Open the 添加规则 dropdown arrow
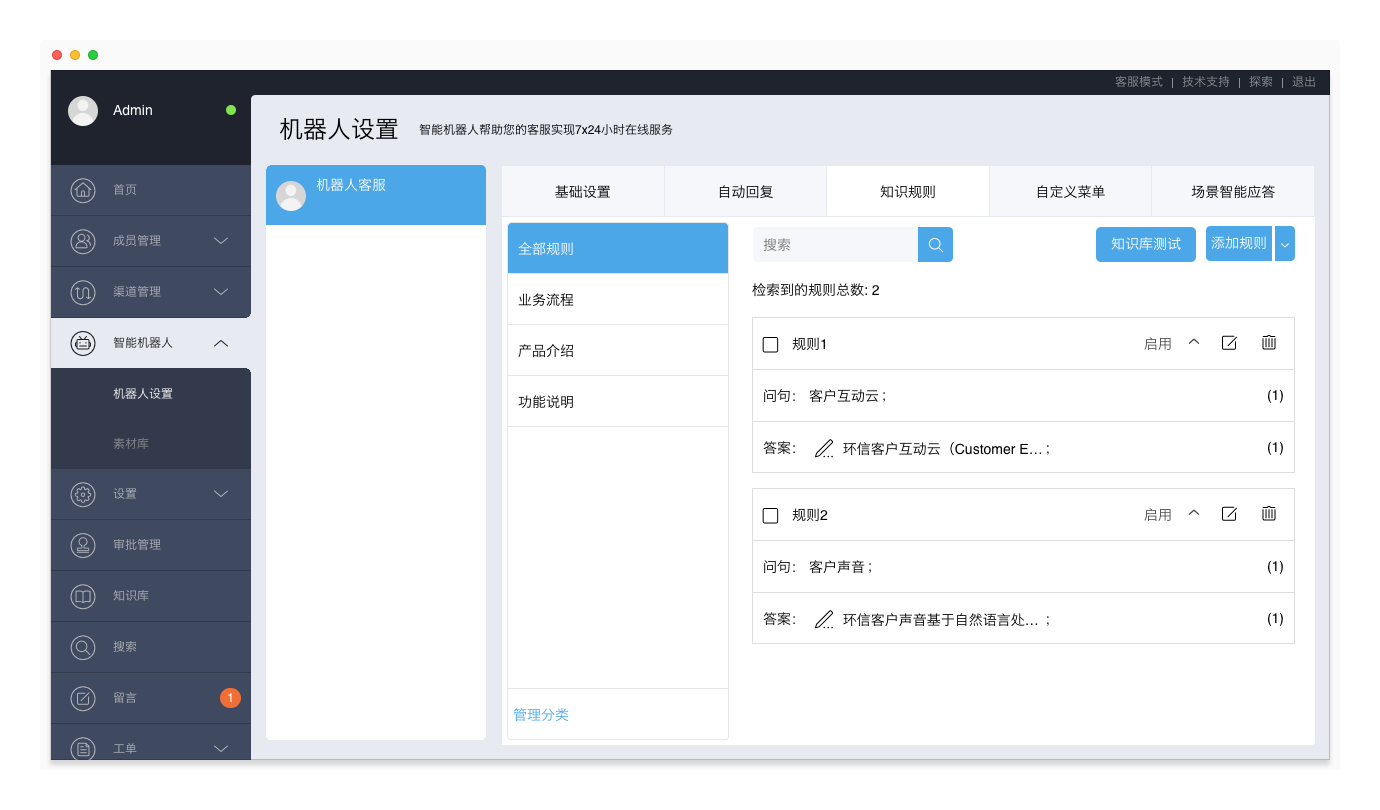 tap(1285, 244)
